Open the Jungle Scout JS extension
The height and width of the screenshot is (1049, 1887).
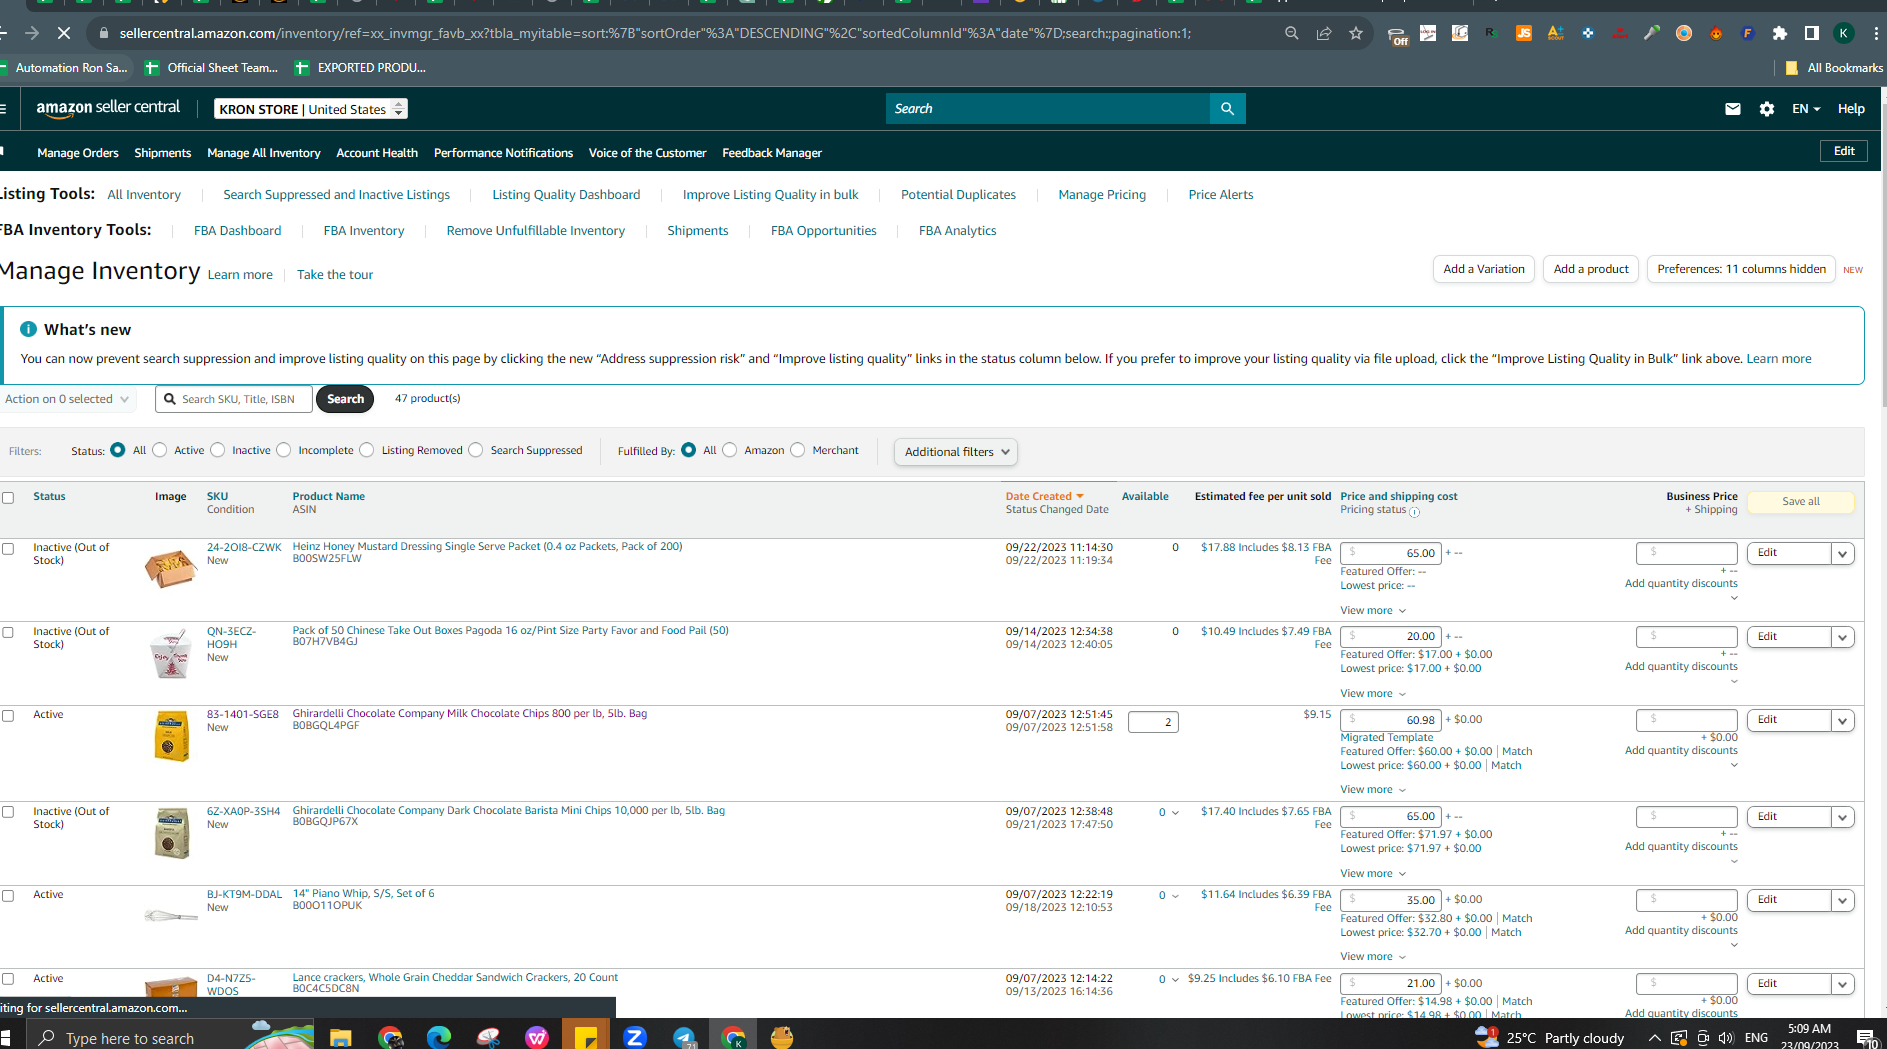click(1523, 33)
